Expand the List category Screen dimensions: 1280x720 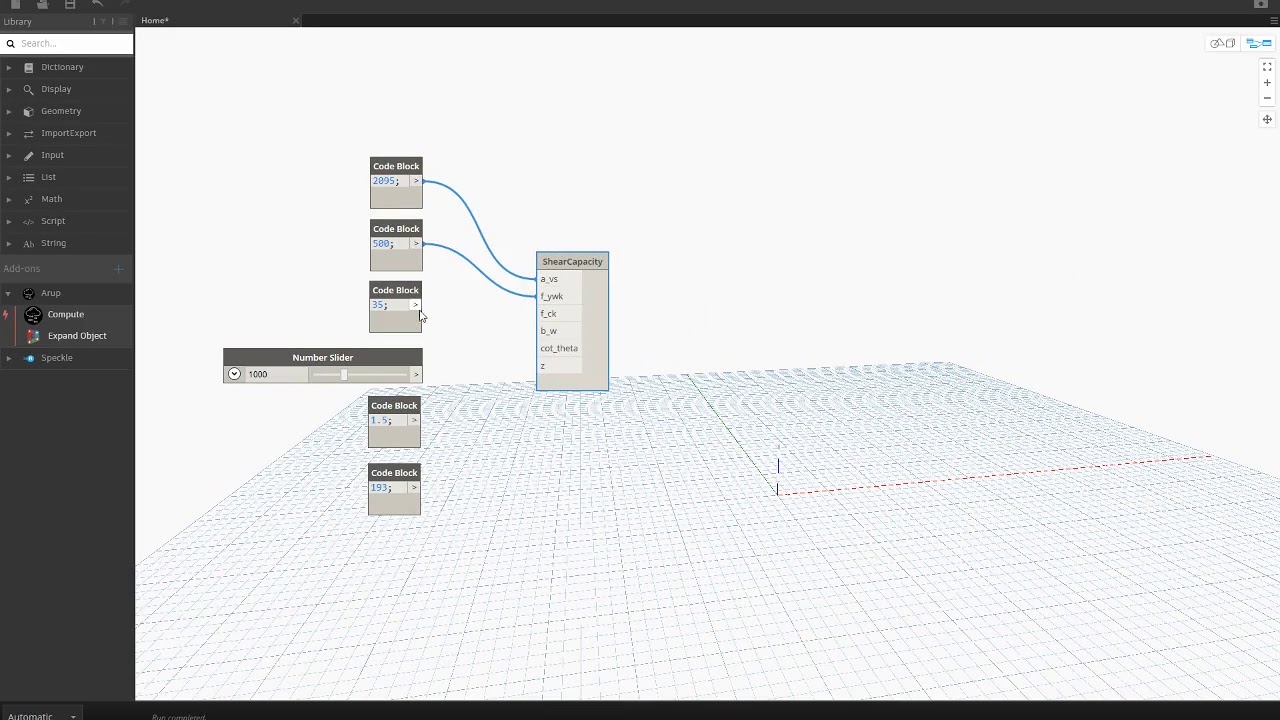[9, 177]
